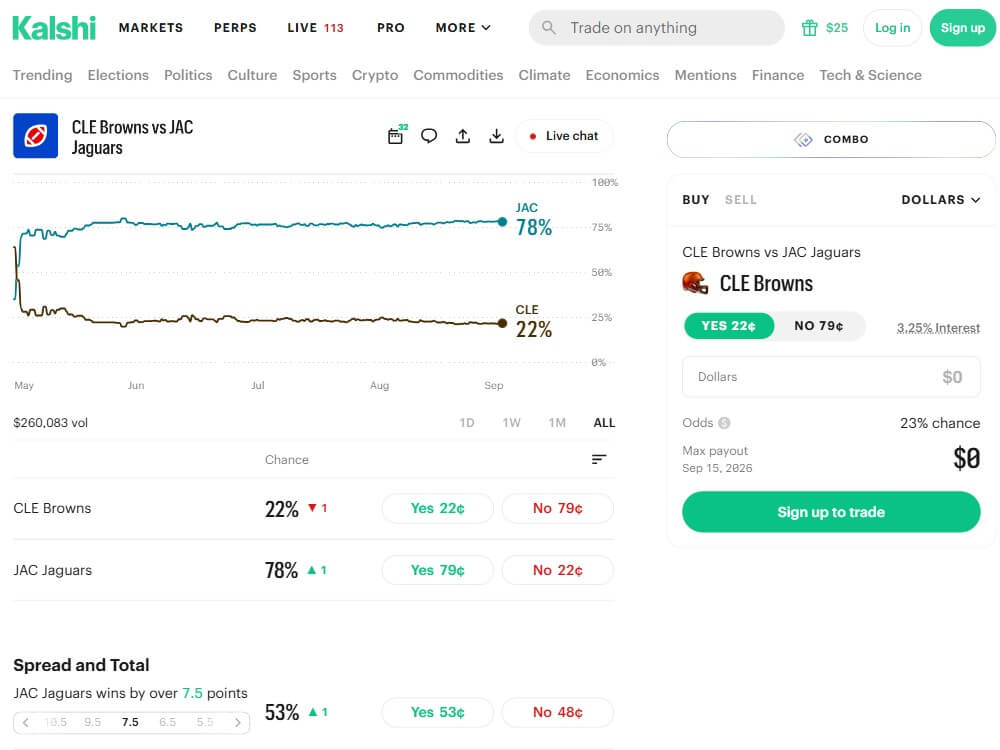Viewport: 1000px width, 750px height.
Task: Open the comments speech bubble icon
Action: tap(429, 136)
